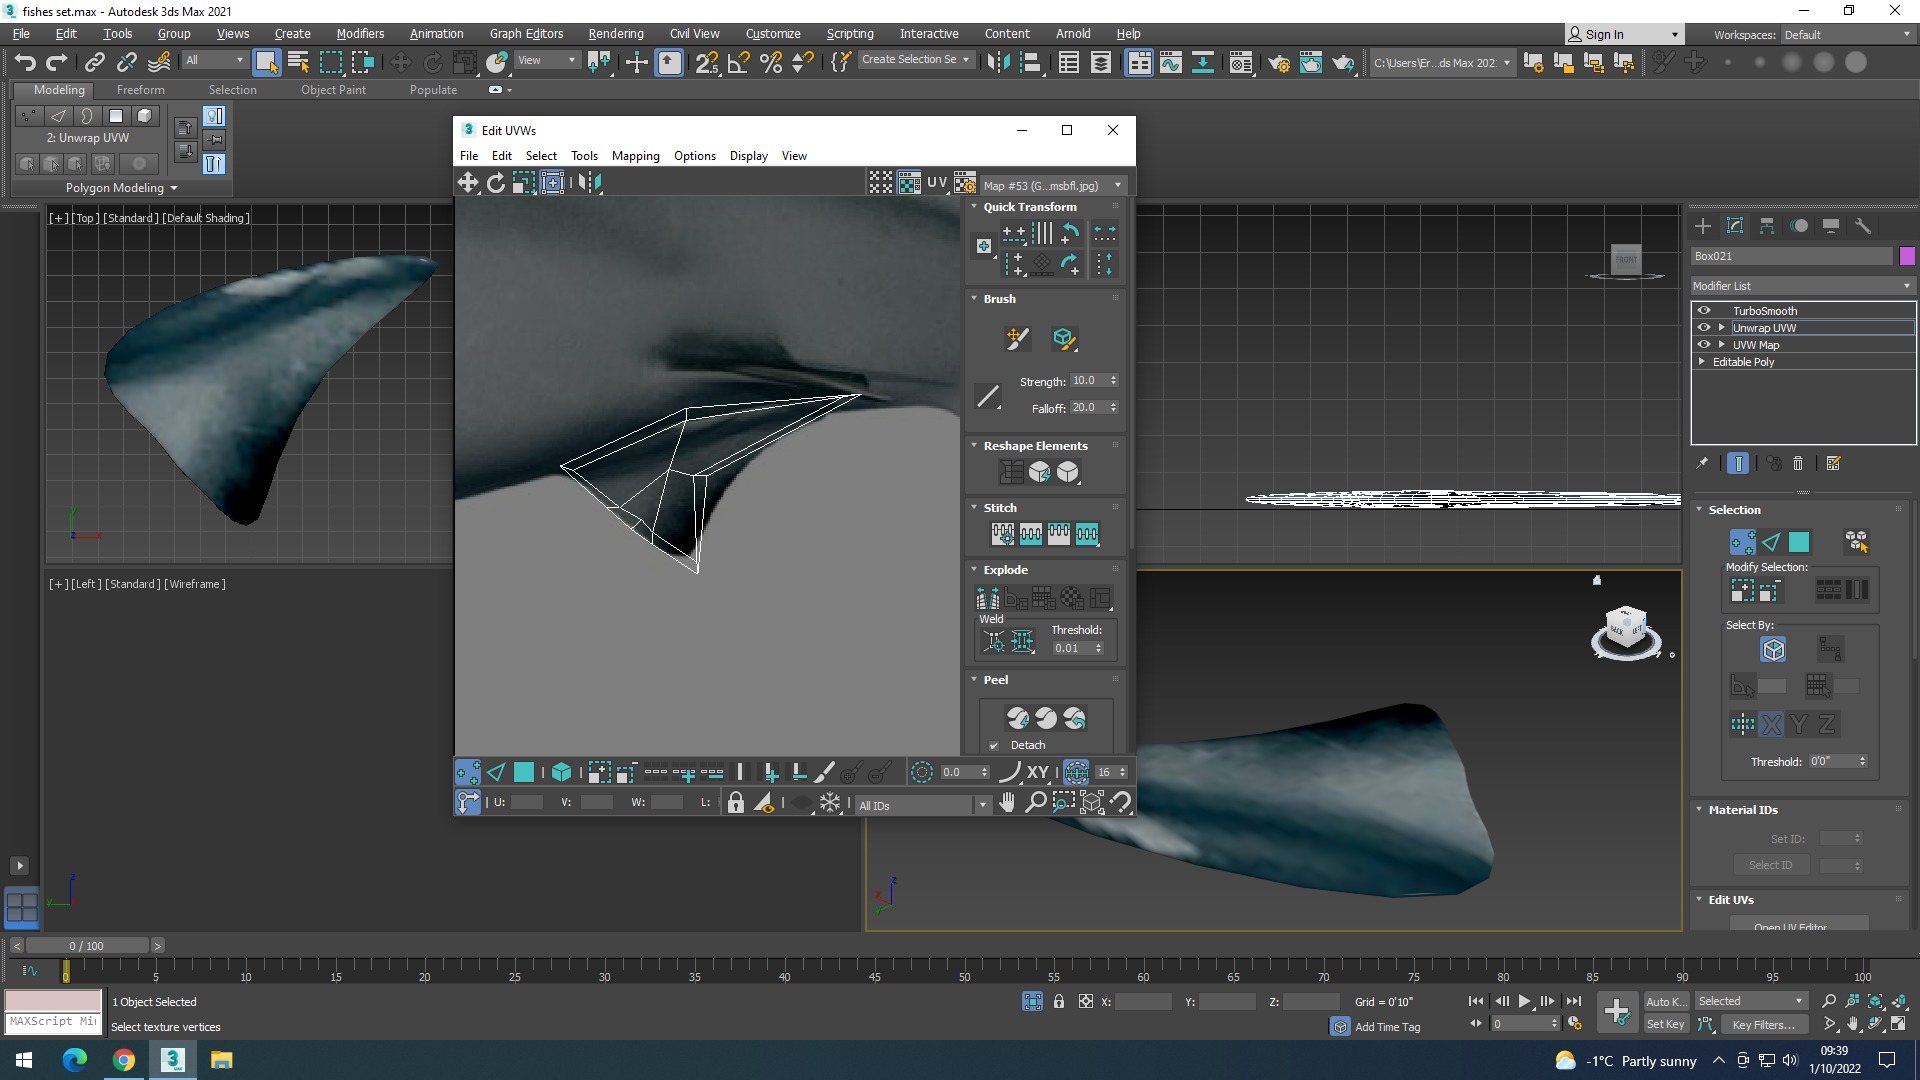
Task: Toggle UVW Map modifier visibility eye
Action: click(1704, 345)
